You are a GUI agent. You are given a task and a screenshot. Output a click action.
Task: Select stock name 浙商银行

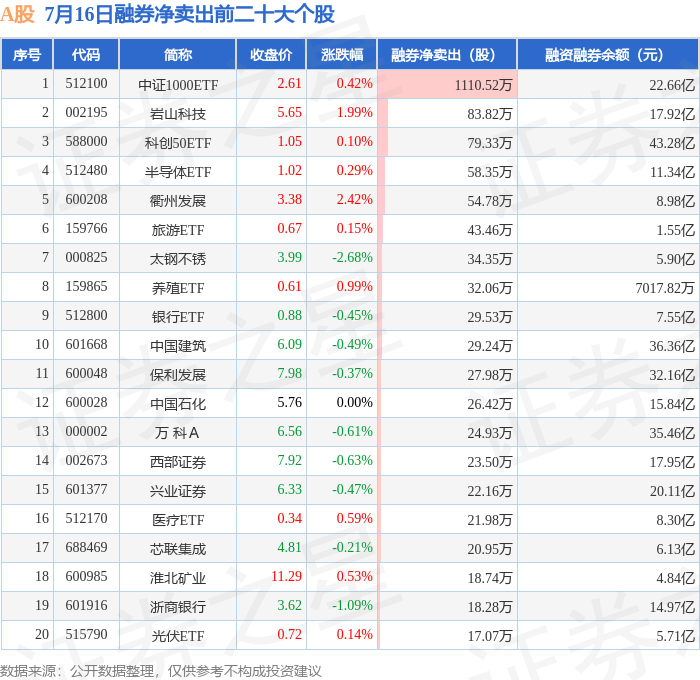coord(178,607)
